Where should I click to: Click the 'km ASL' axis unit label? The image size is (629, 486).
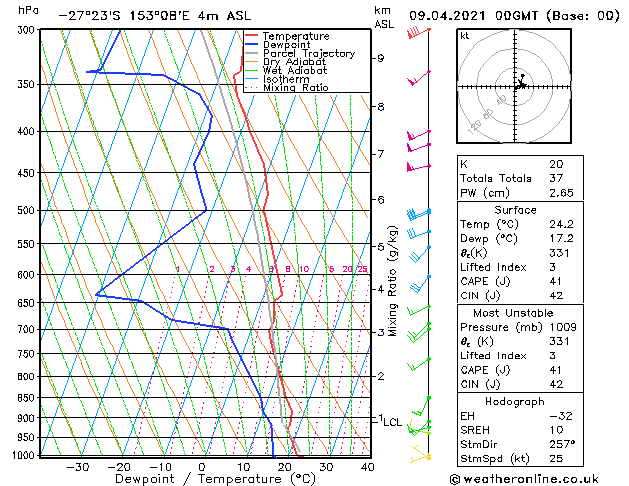click(384, 17)
